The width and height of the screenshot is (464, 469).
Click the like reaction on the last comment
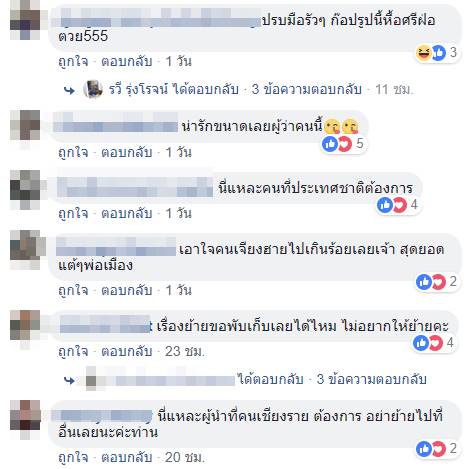424,449
